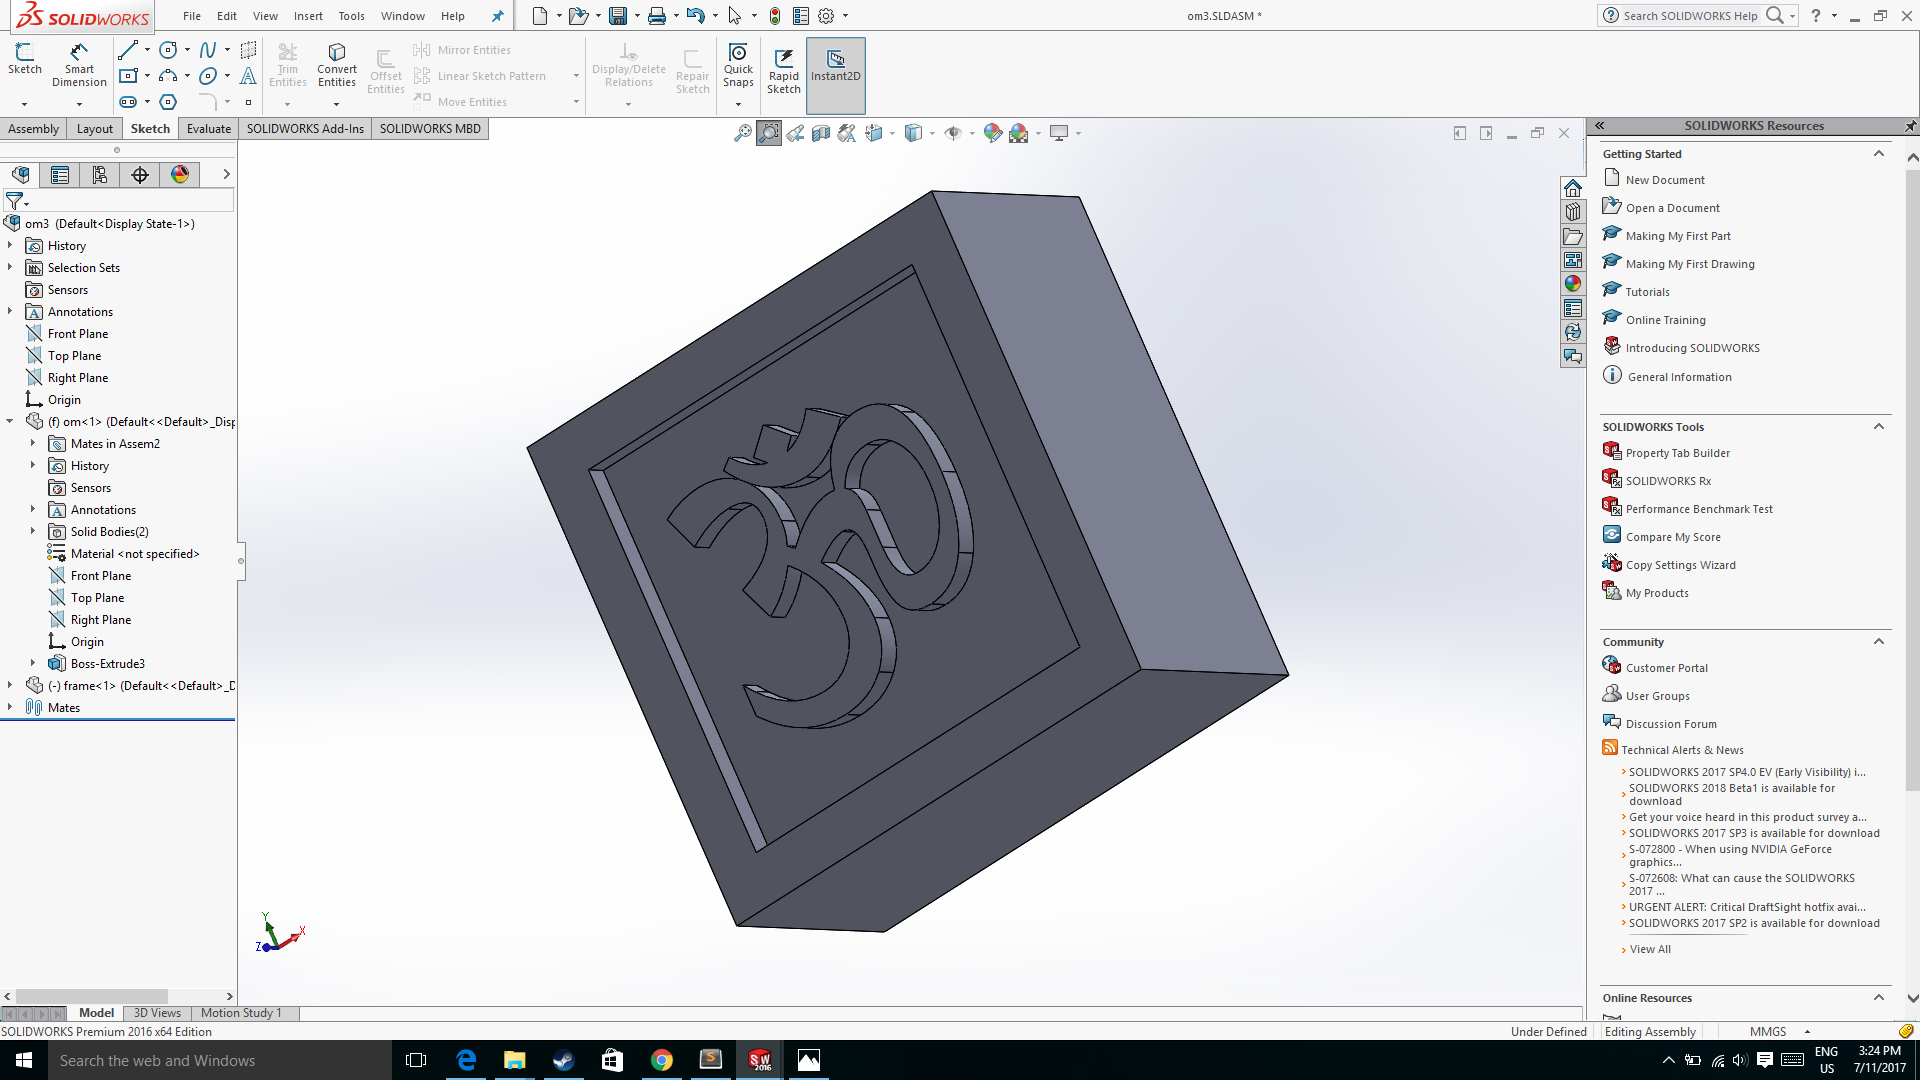Expand the Selection Sets node
The height and width of the screenshot is (1080, 1920).
click(x=9, y=267)
